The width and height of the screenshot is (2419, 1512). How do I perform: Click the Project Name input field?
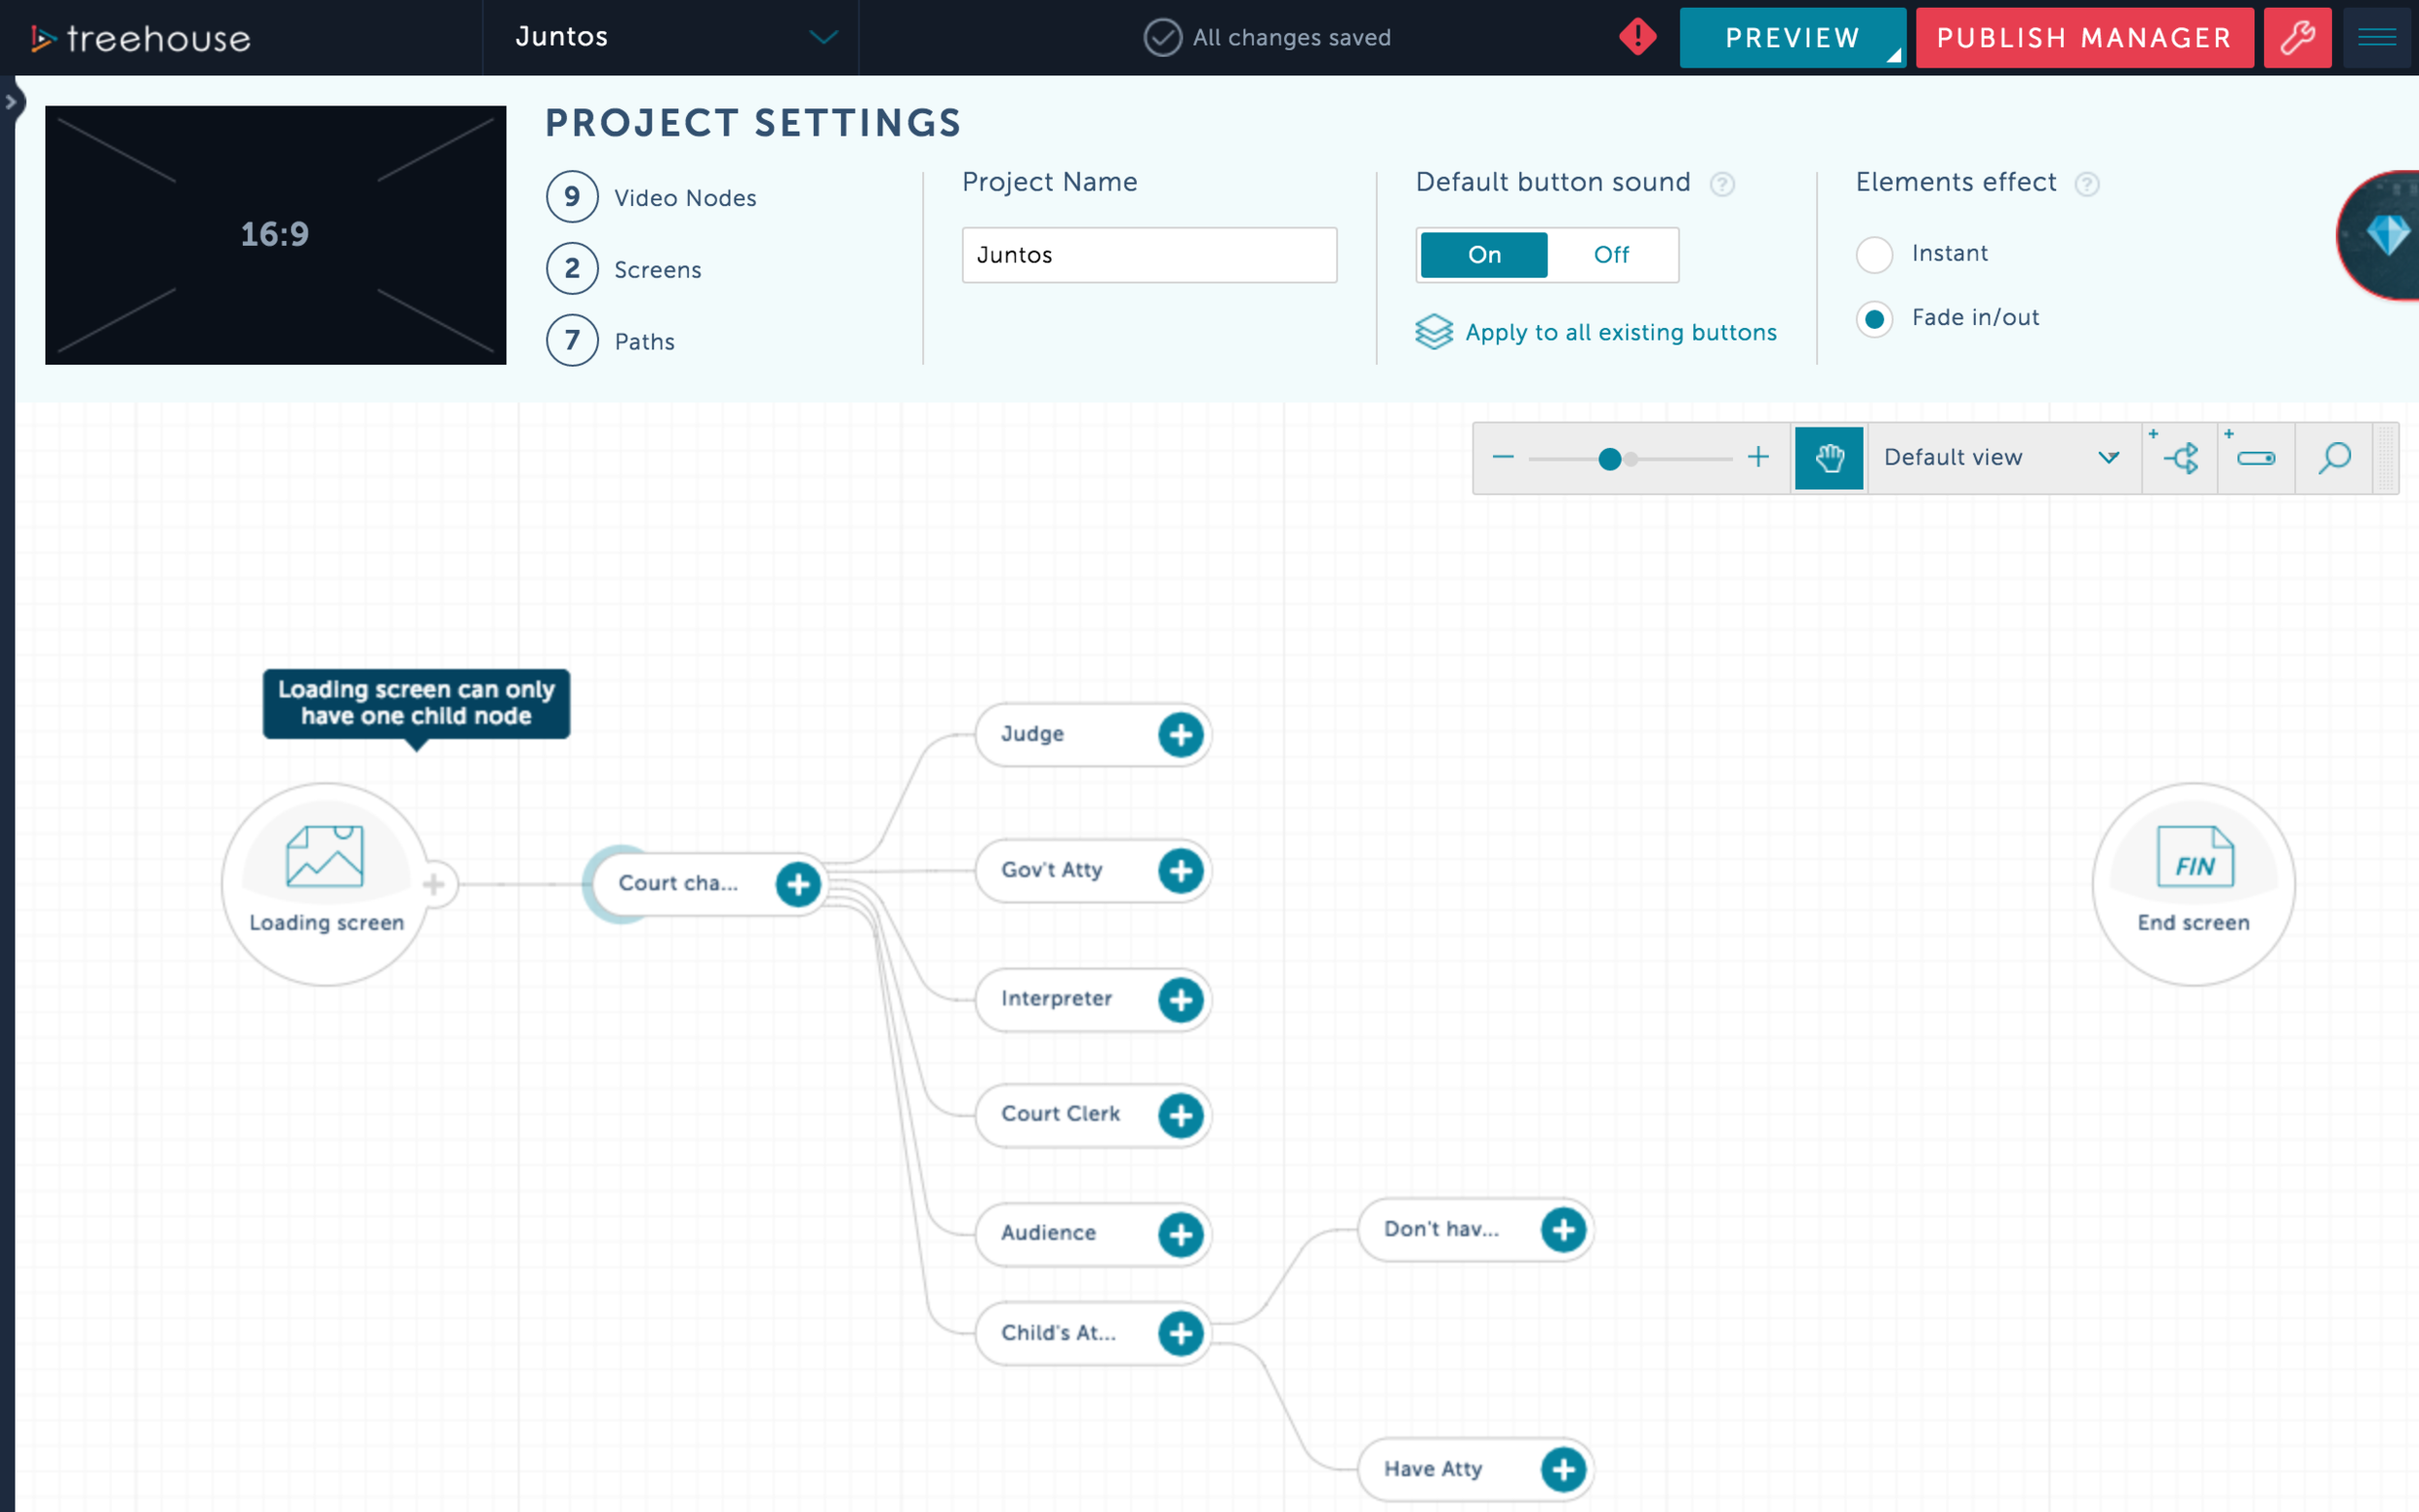click(x=1149, y=255)
